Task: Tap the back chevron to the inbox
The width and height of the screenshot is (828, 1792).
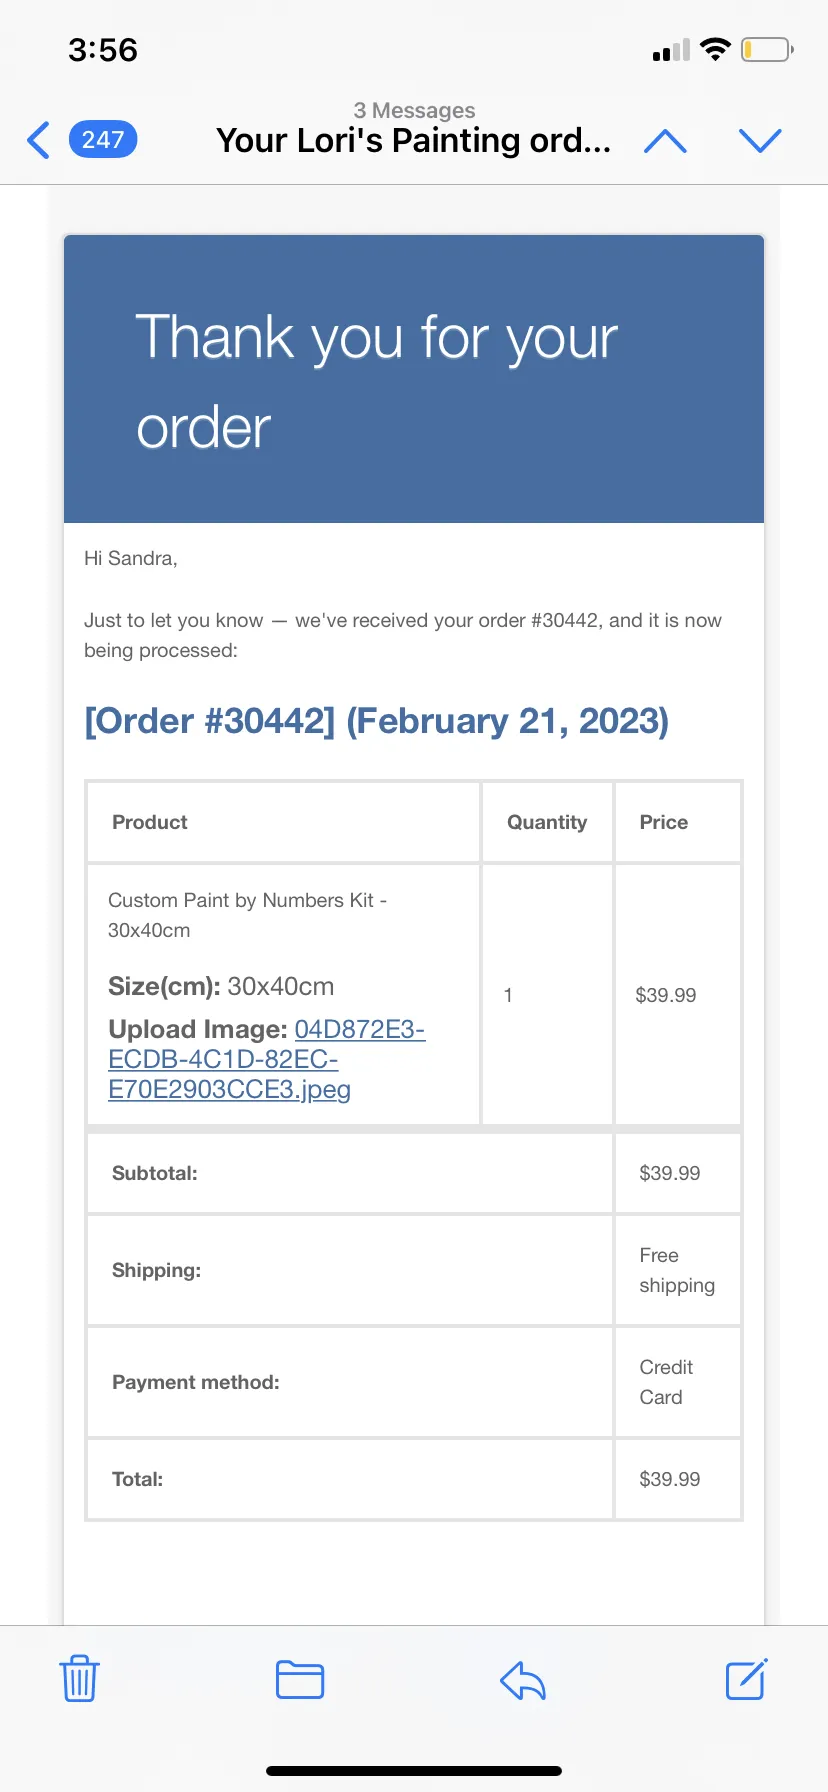Action: point(38,140)
